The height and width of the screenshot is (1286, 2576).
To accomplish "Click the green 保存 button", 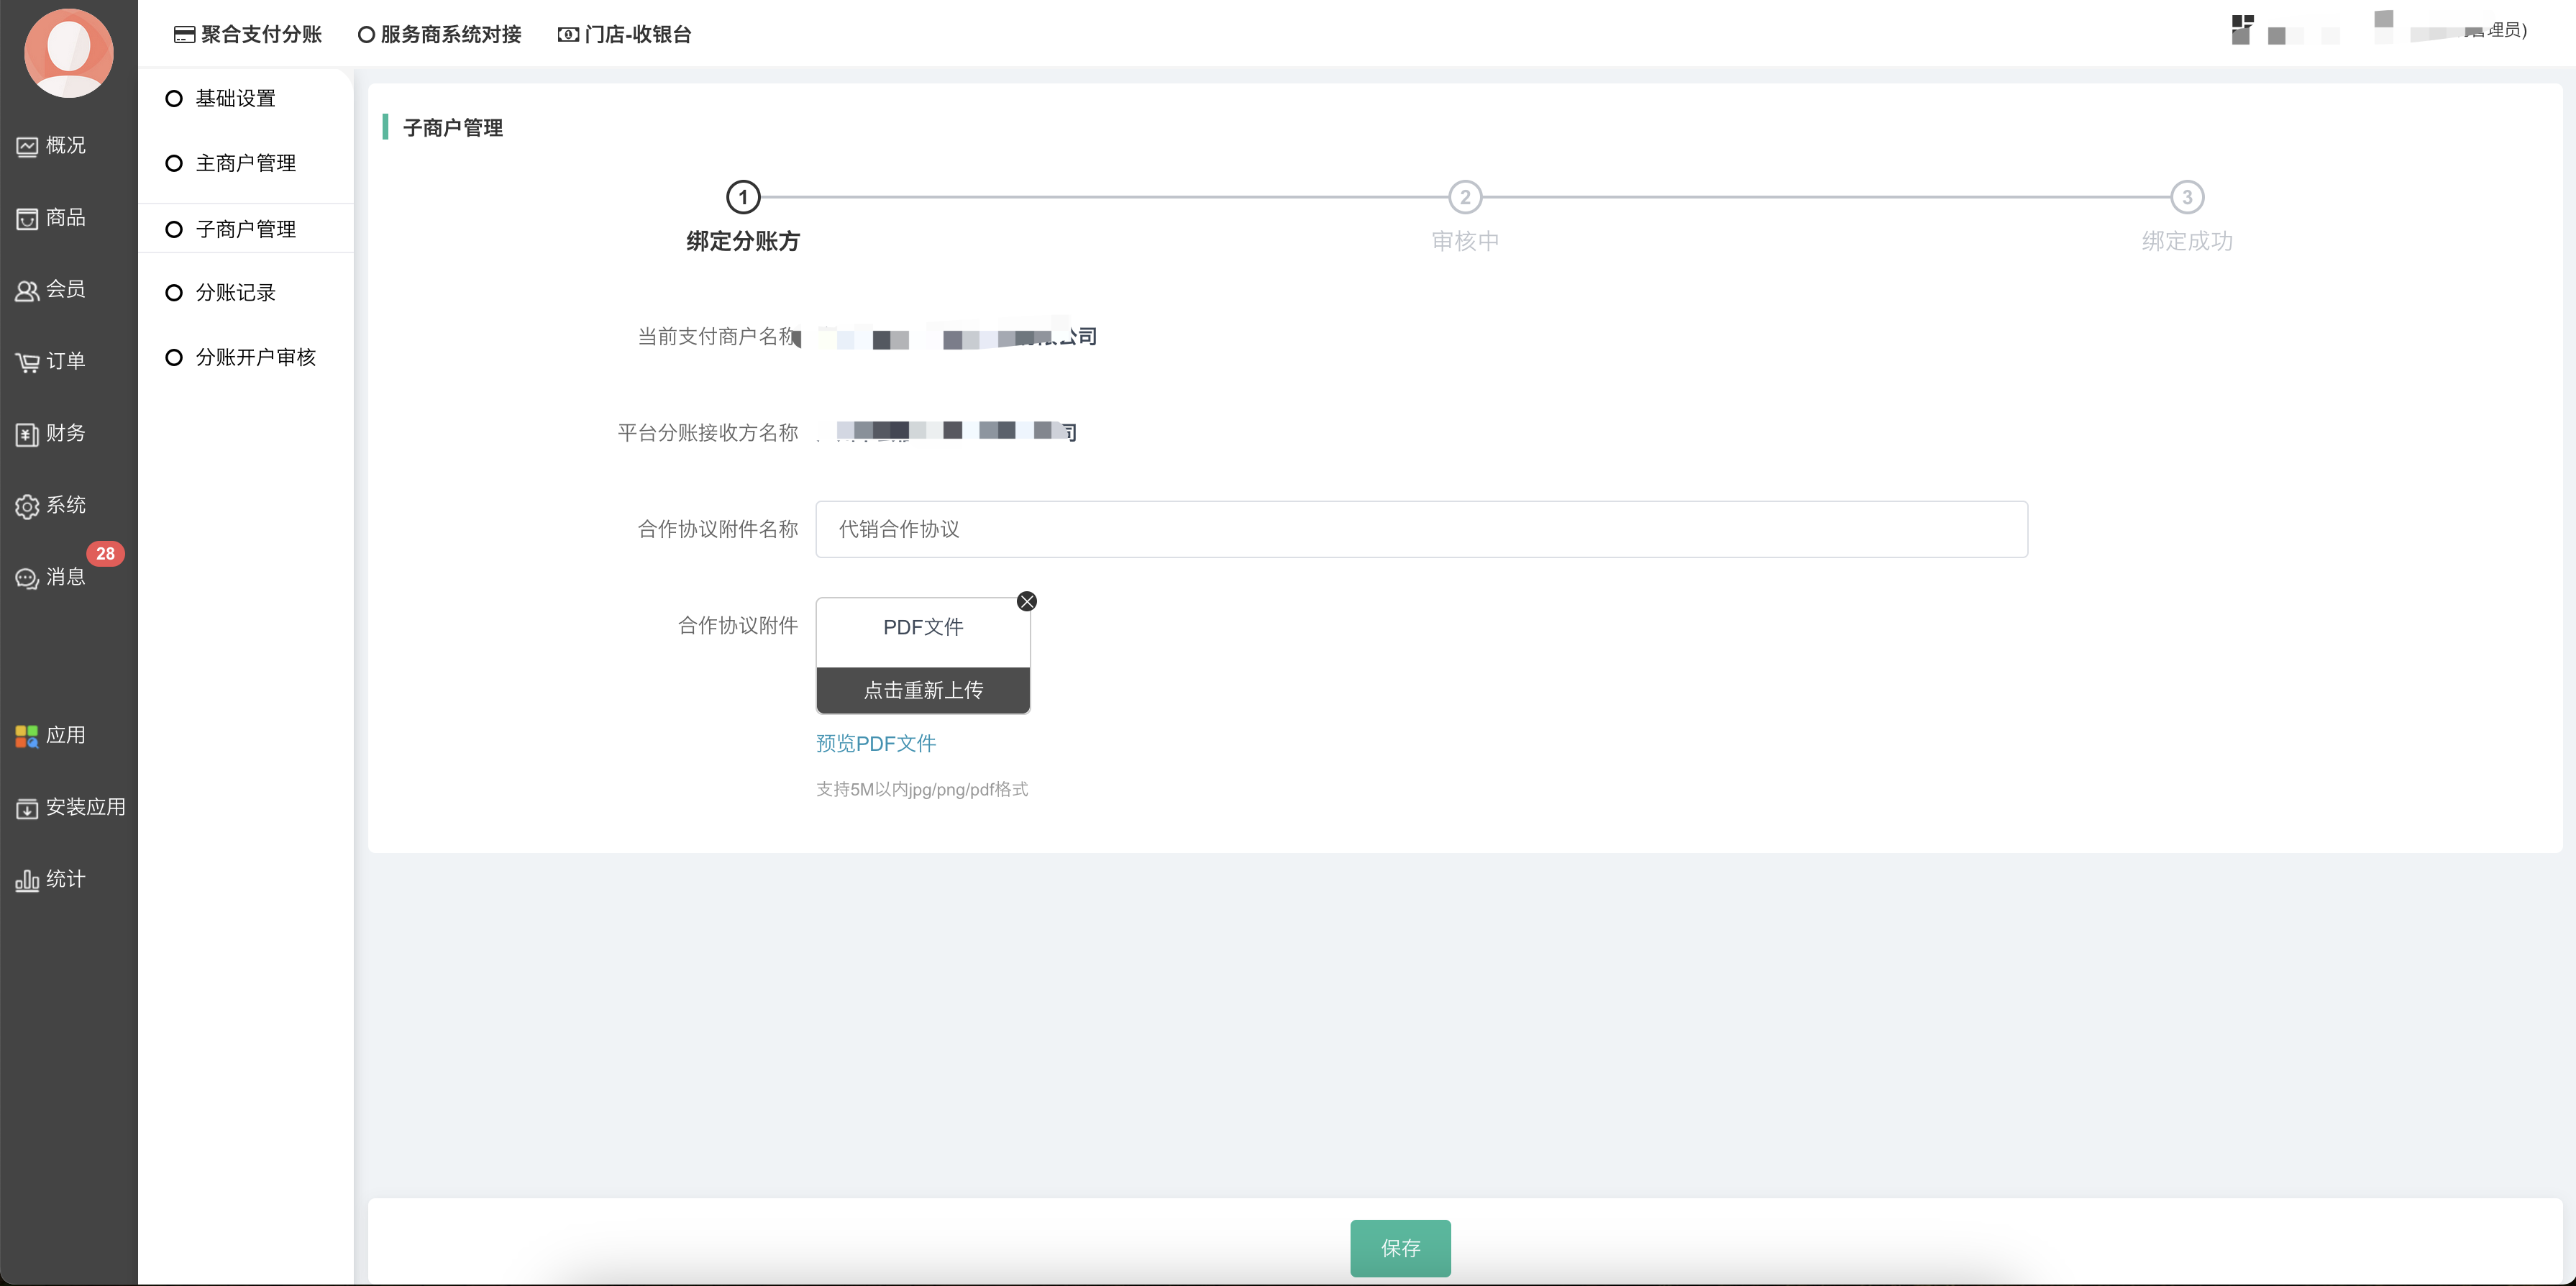I will (1399, 1247).
